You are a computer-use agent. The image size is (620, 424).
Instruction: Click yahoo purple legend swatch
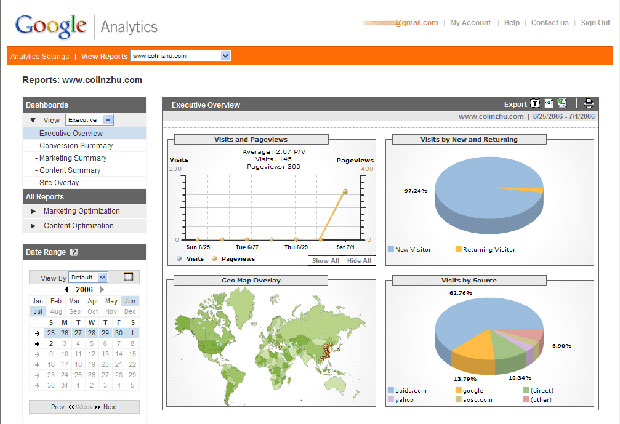click(391, 399)
